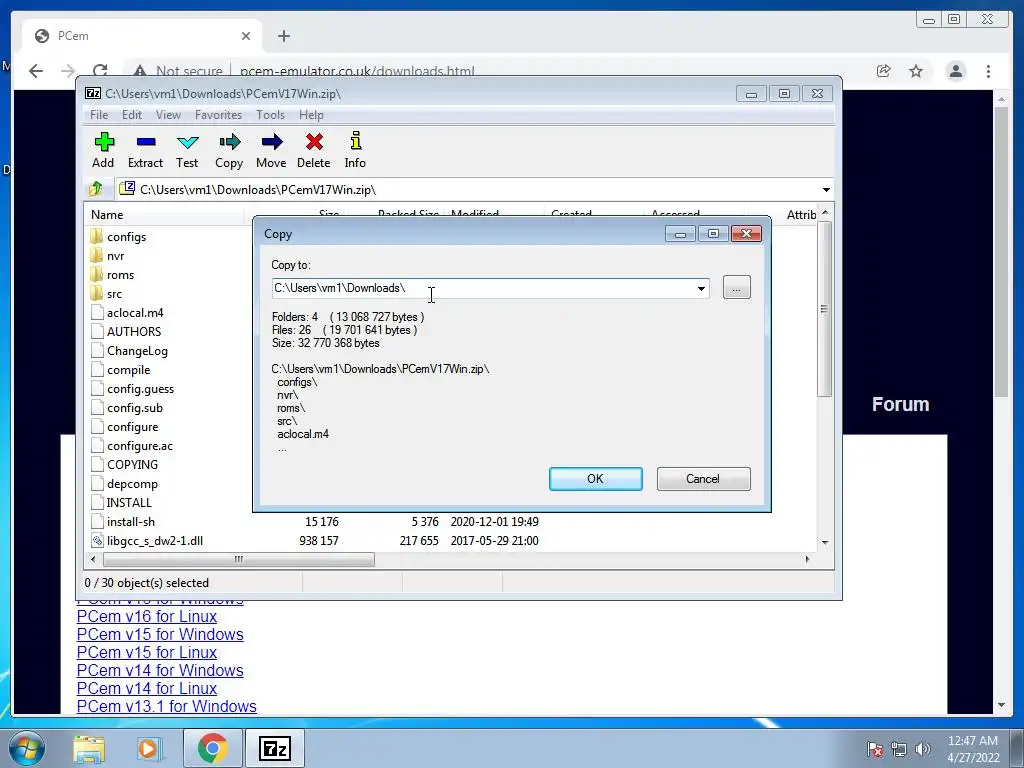Bookmark this page with the star icon

[x=916, y=71]
